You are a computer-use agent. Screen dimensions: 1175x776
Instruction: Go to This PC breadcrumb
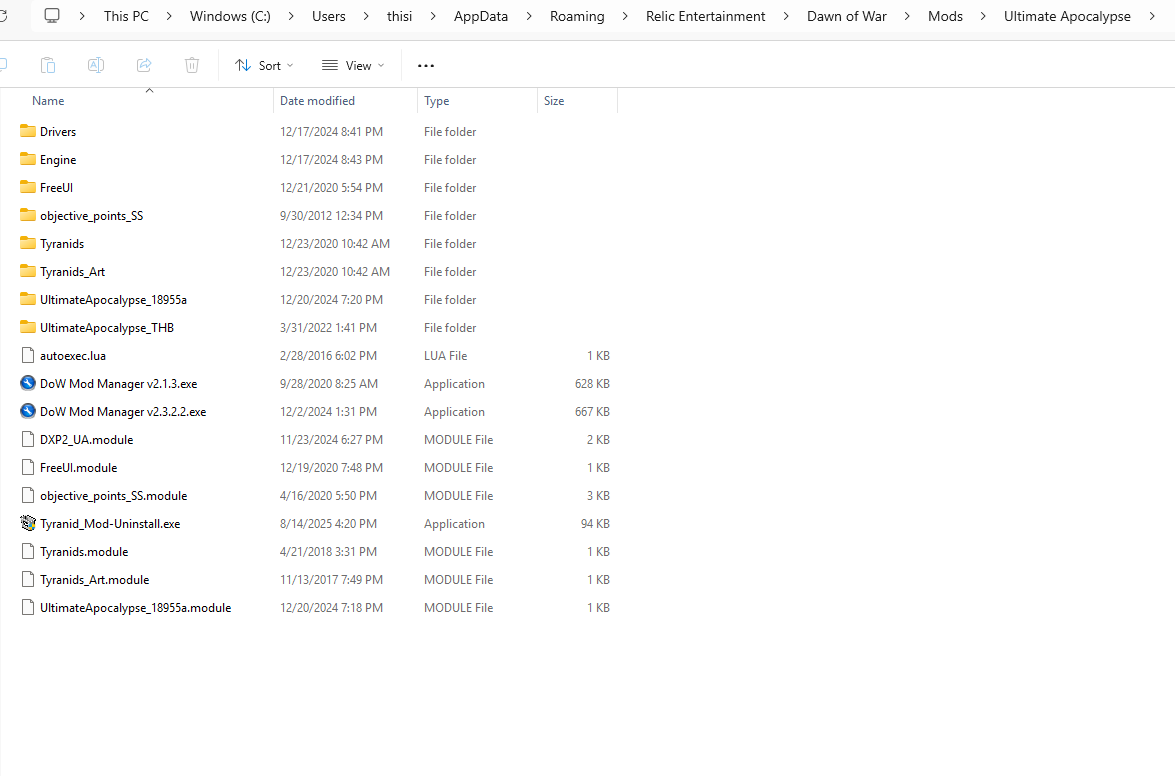pos(126,16)
